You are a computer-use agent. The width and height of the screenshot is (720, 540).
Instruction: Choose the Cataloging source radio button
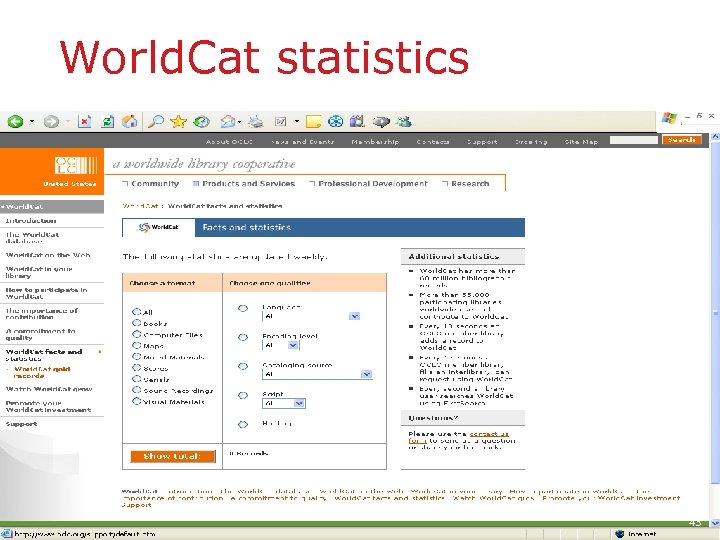coord(243,366)
